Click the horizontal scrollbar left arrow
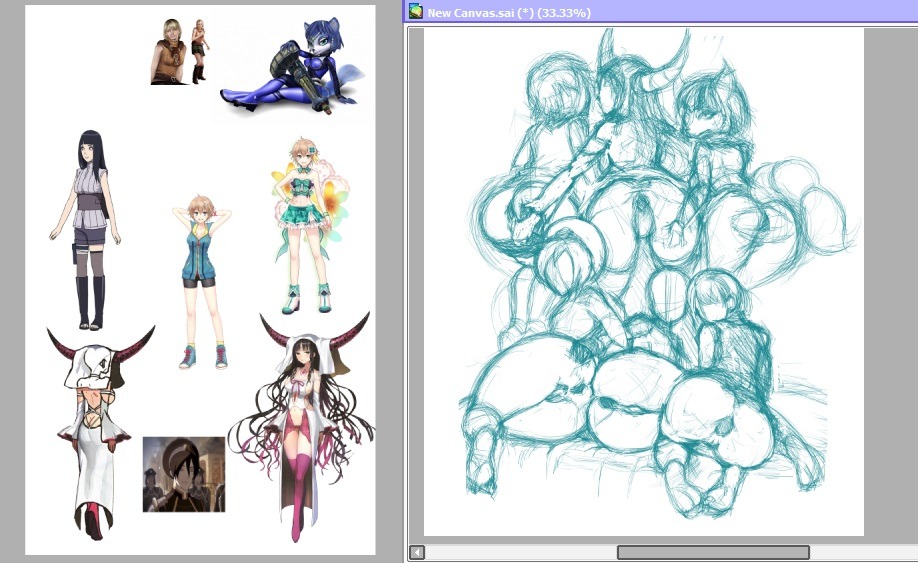Screen dimensions: 918x563 [x=417, y=552]
